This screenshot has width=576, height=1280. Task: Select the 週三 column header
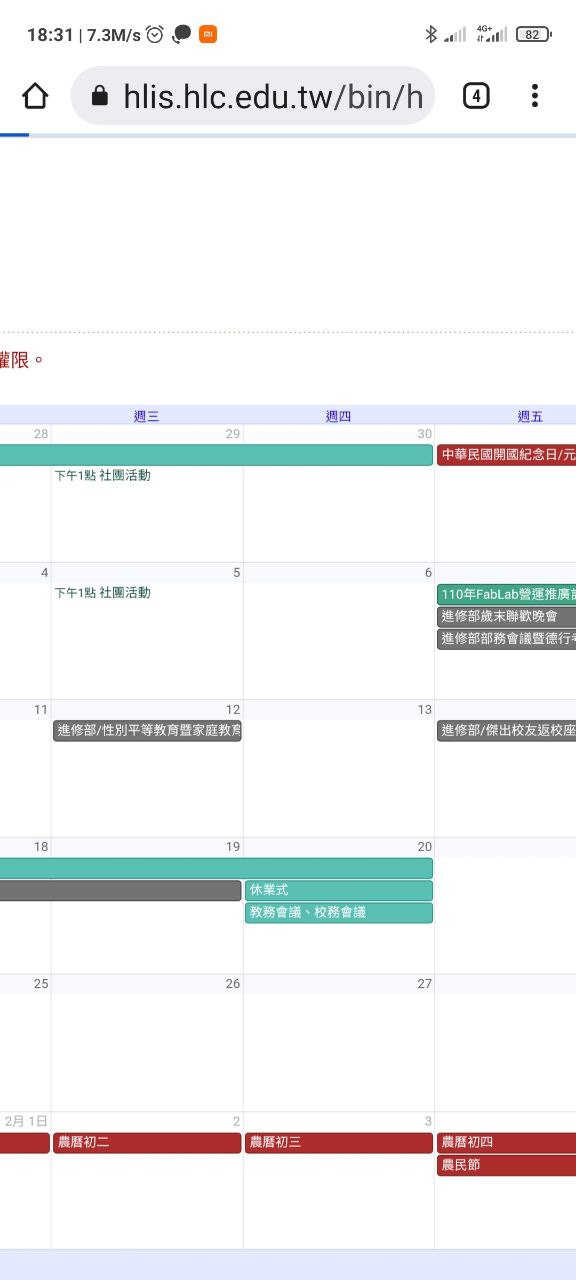[146, 416]
